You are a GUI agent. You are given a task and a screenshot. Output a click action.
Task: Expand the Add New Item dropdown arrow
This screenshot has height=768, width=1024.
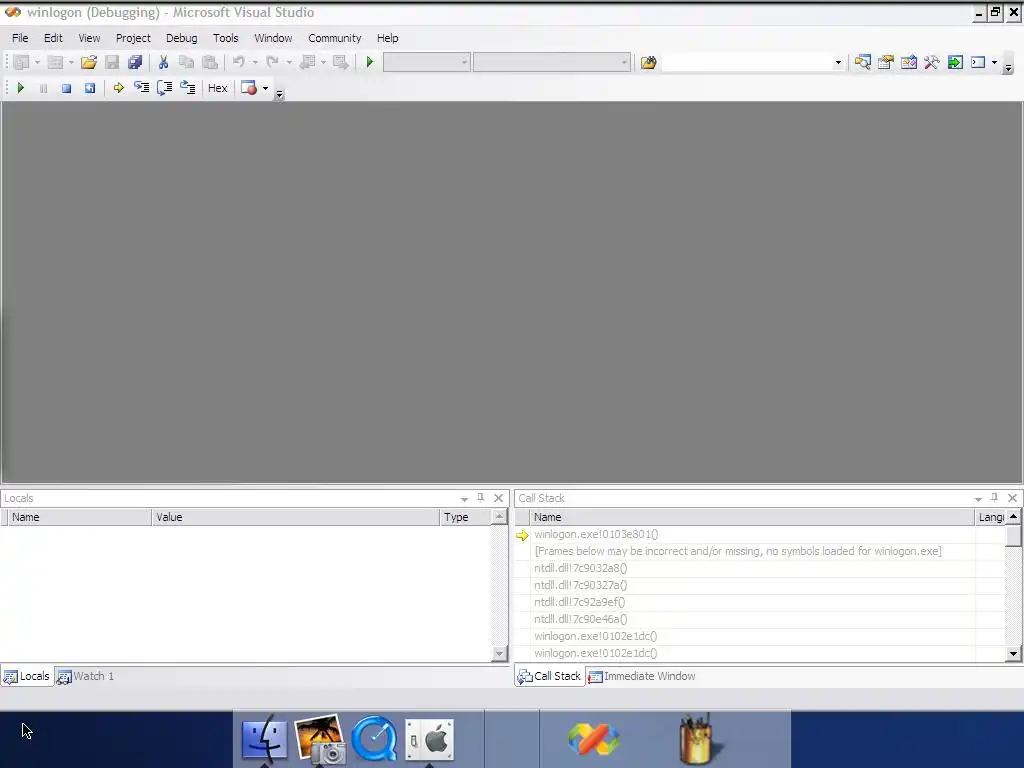tap(71, 62)
